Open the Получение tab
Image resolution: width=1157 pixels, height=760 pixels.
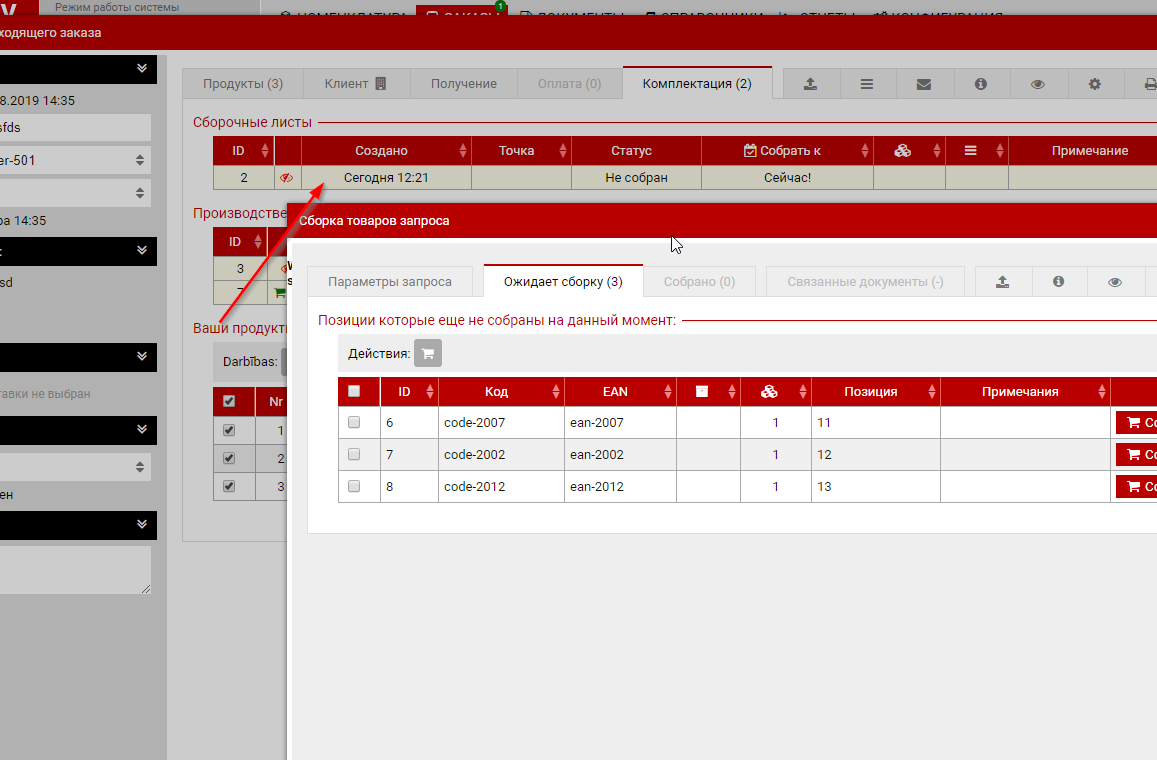click(x=463, y=84)
